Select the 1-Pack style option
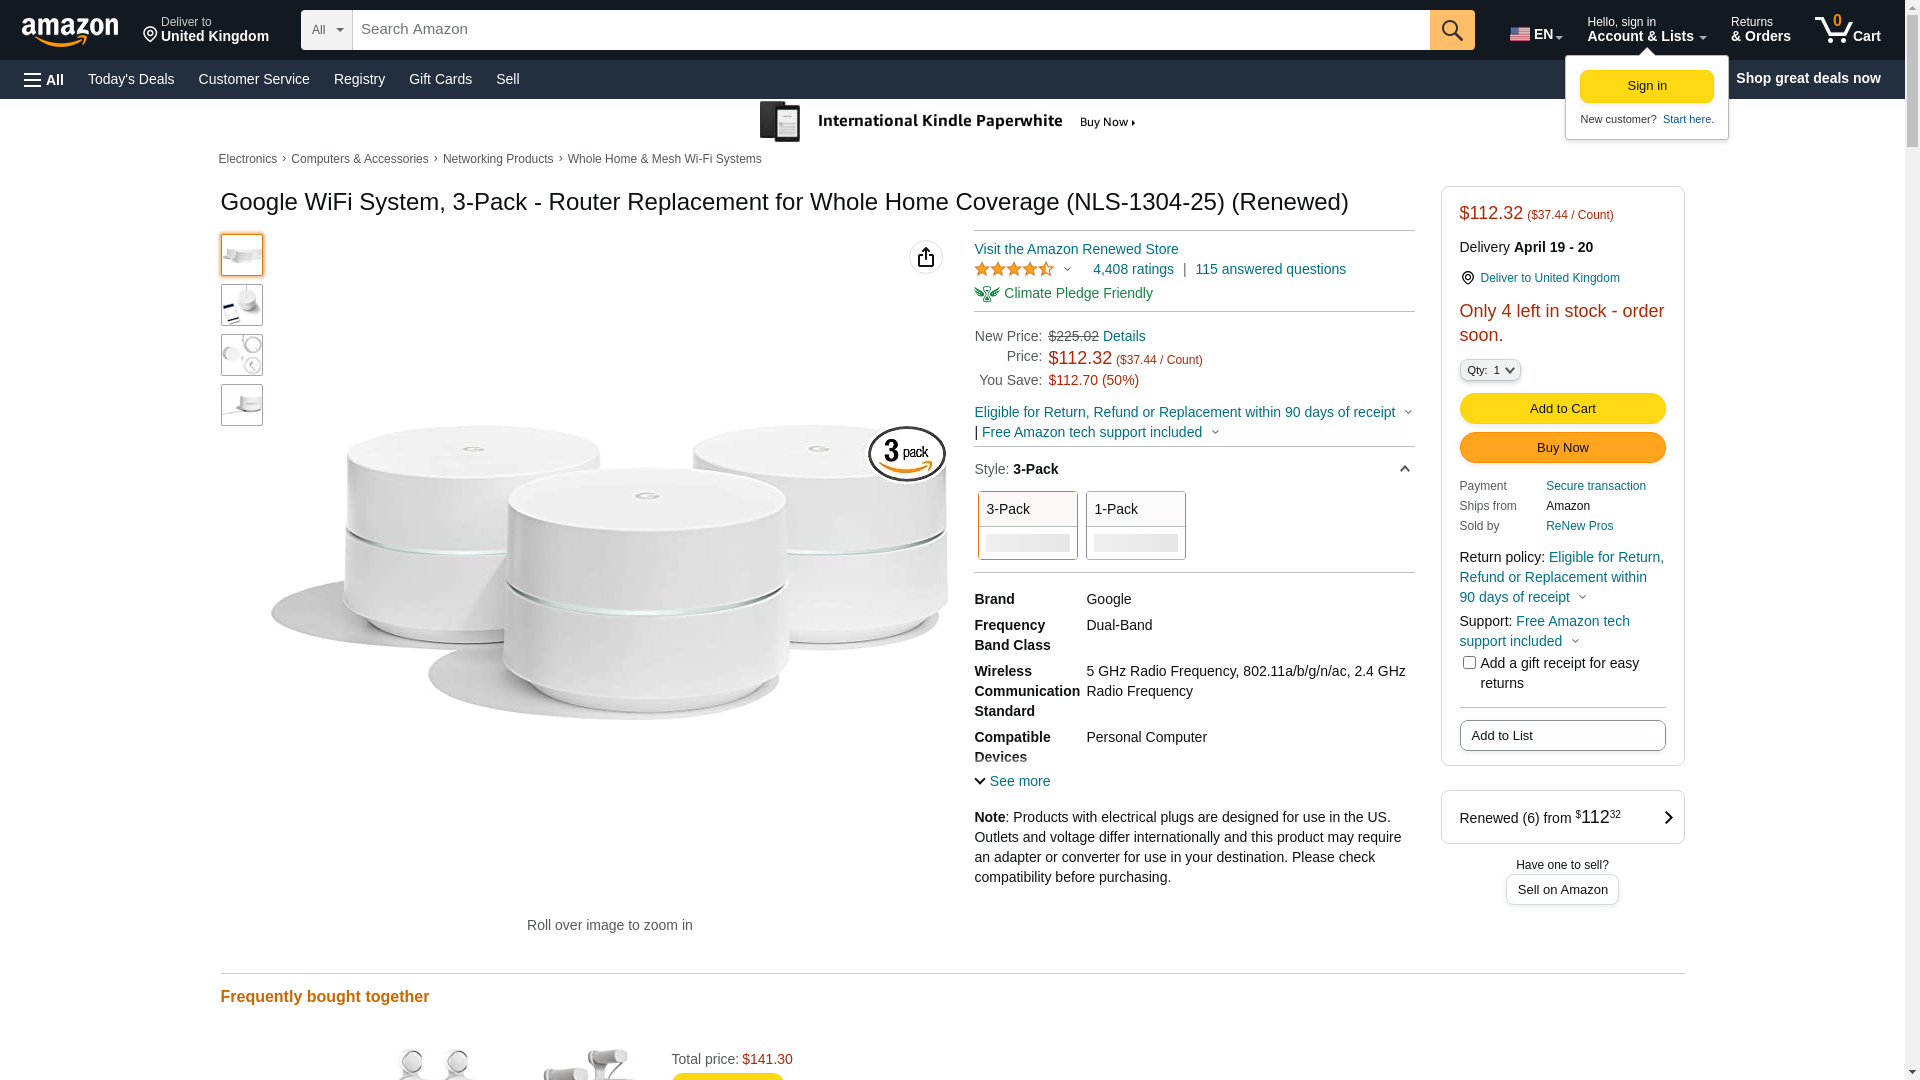This screenshot has height=1080, width=1920. click(x=1136, y=525)
